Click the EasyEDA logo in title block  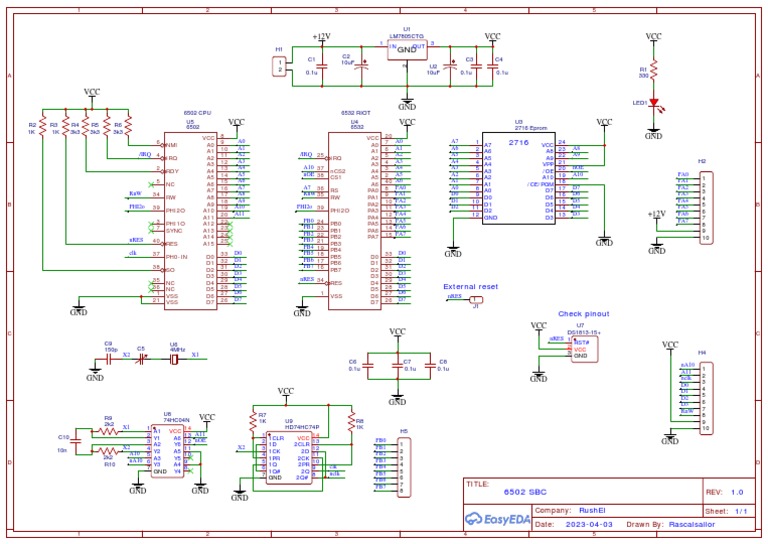coord(497,519)
